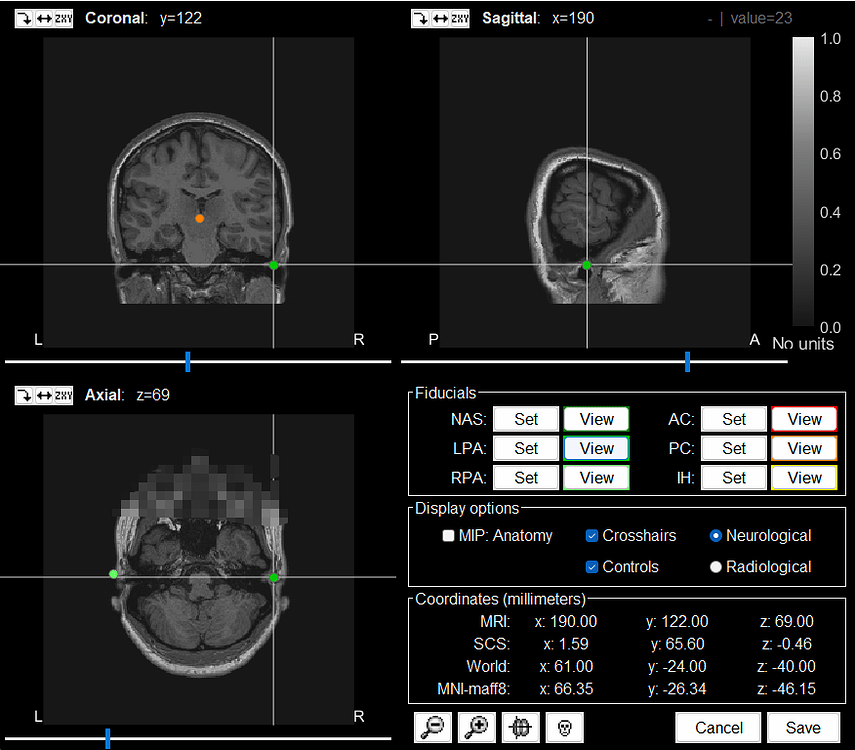This screenshot has width=855, height=750.
Task: Click the MNI-maff8 z: -46.15 value
Action: pos(786,689)
